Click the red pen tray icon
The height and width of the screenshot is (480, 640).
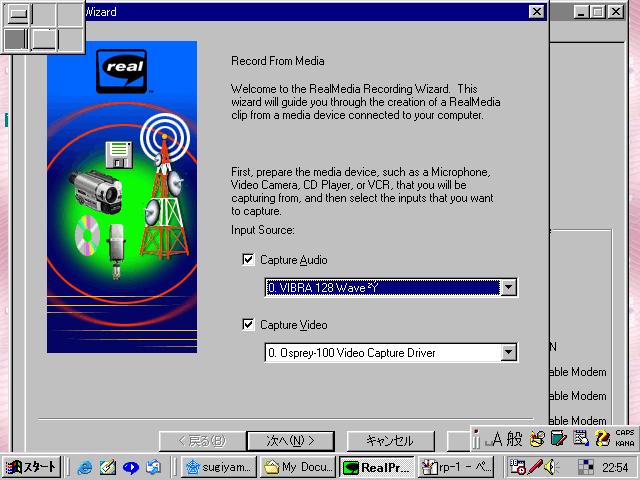click(535, 467)
